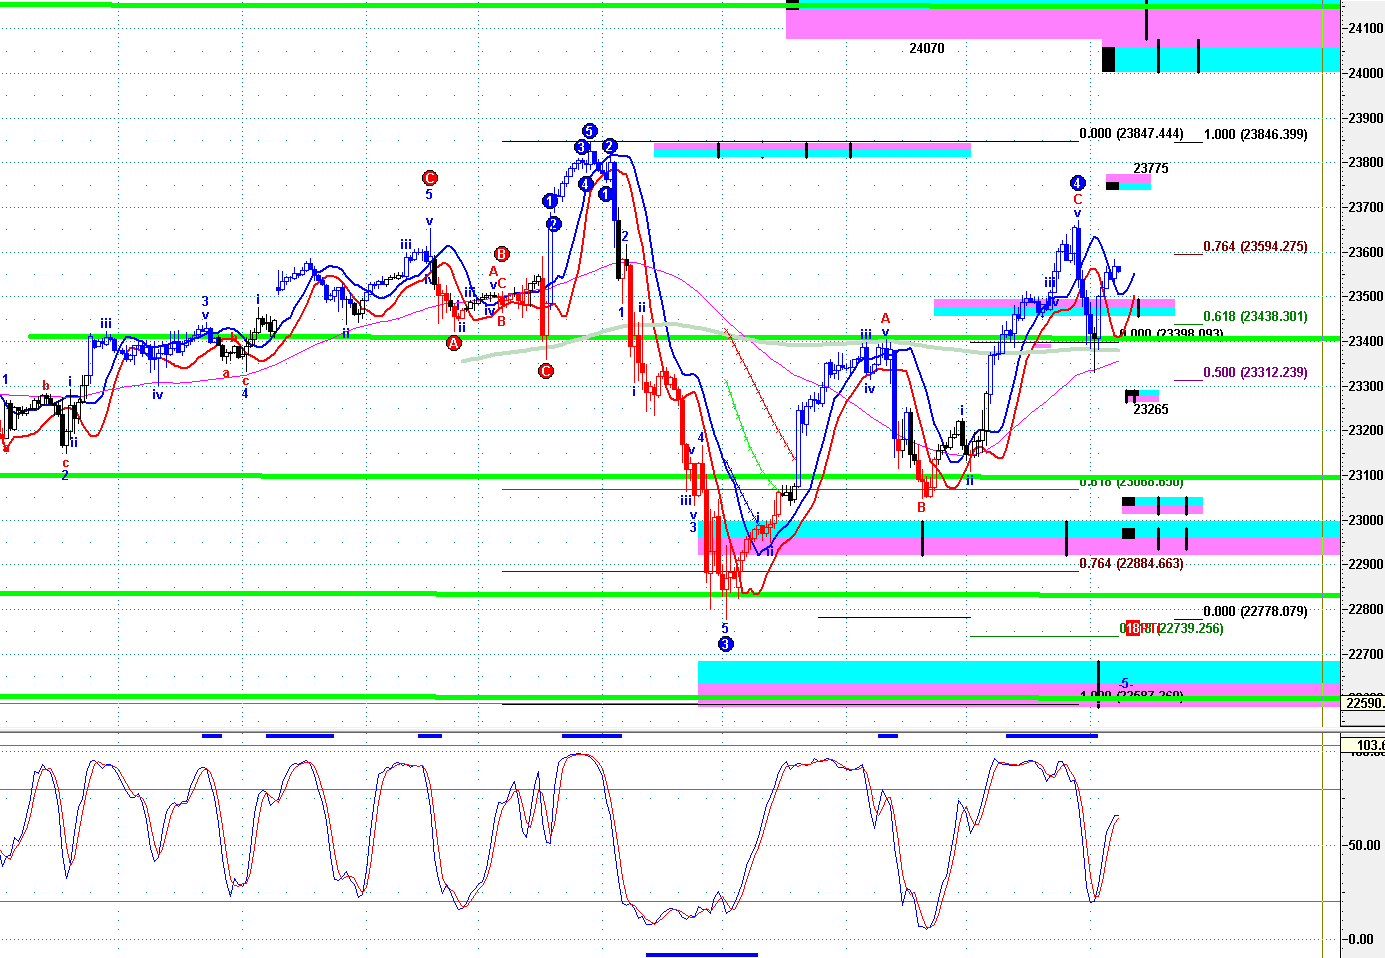Viewport: 1385px width, 958px height.
Task: Click the red highlighted box beside 22739.256
Action: [x=1133, y=628]
